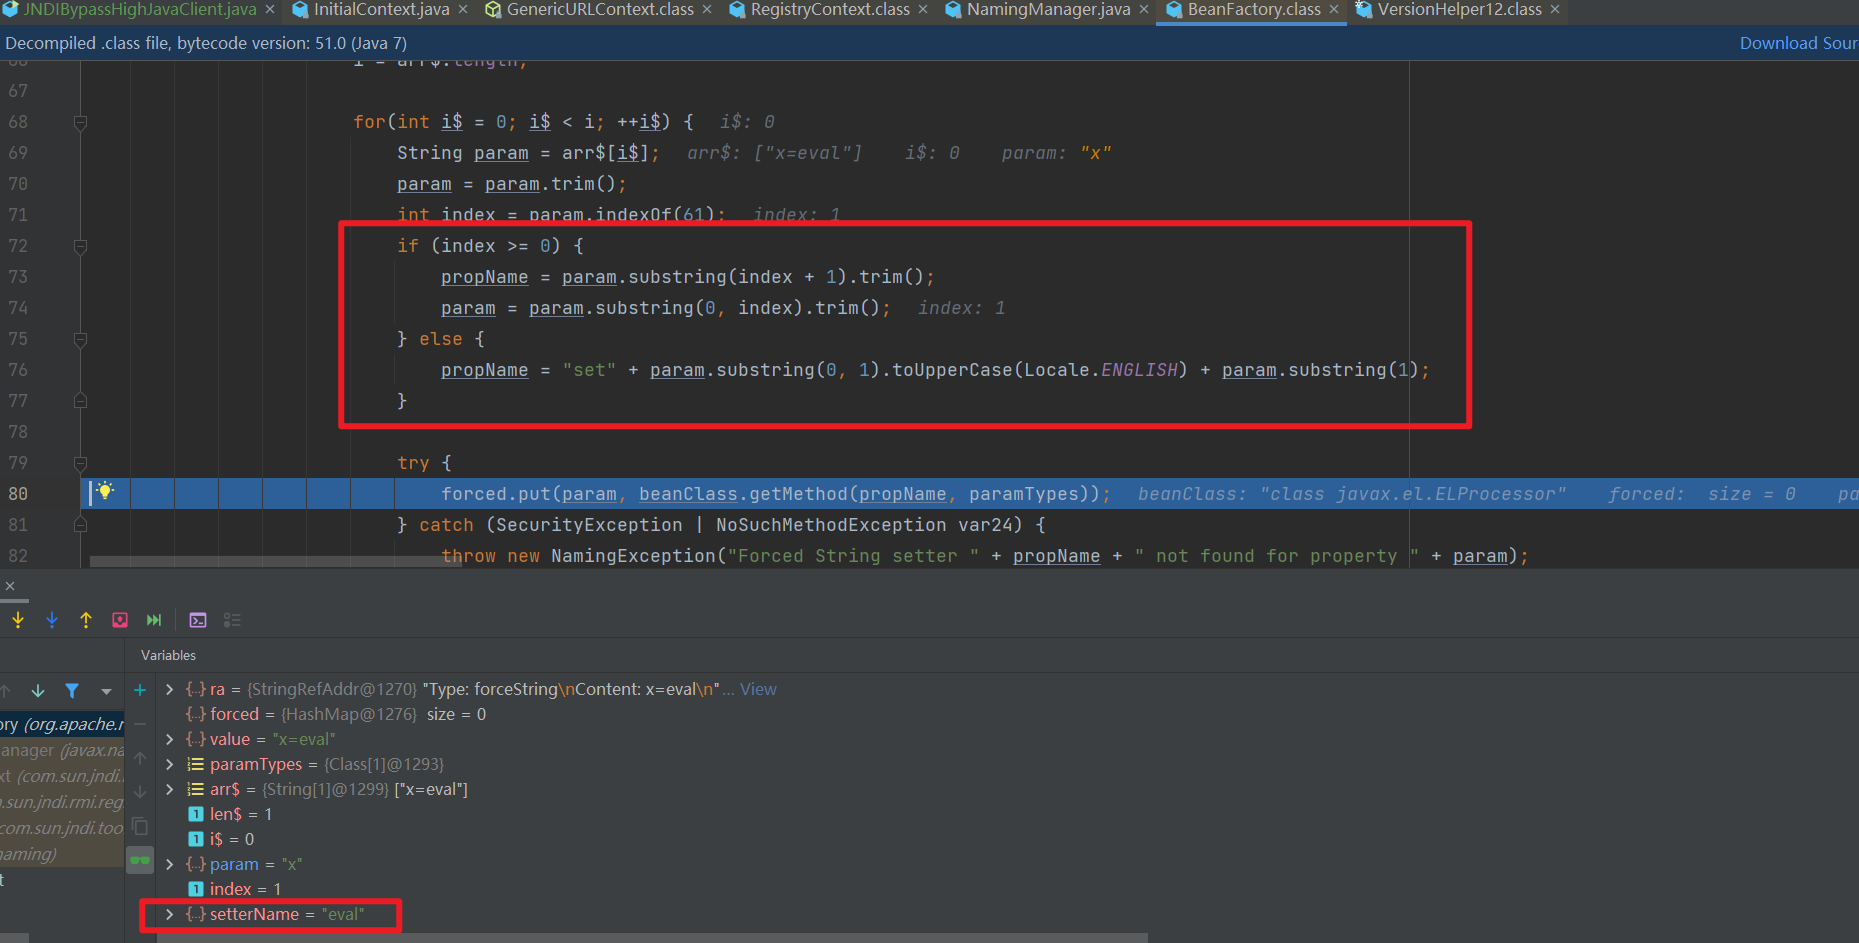Click the pink Drop Frame icon
The height and width of the screenshot is (943, 1859).
coord(120,620)
